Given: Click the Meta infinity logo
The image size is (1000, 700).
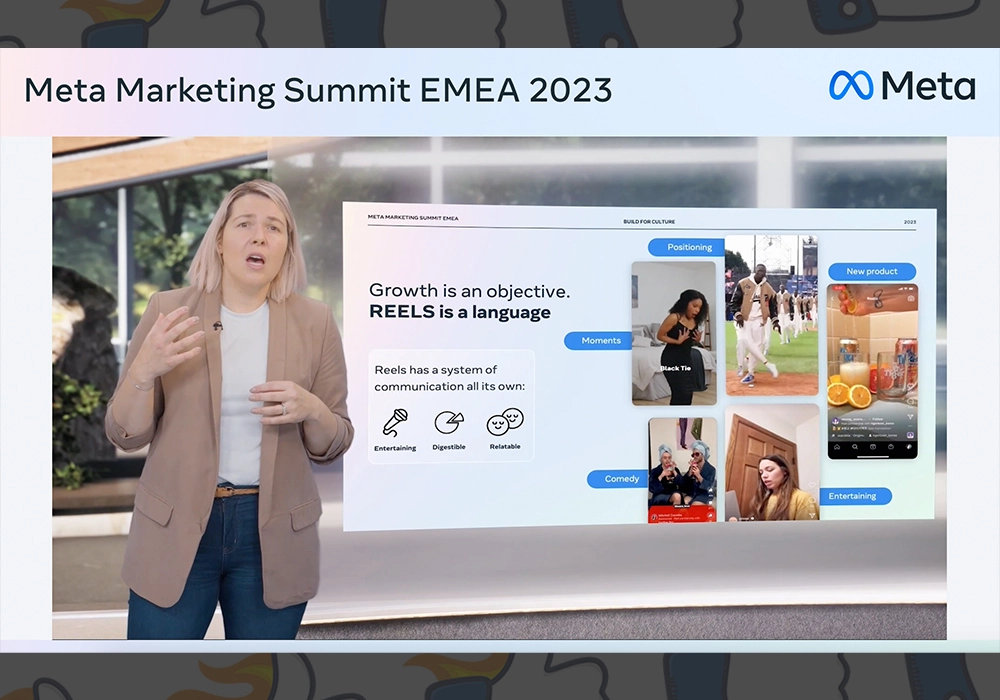Looking at the screenshot, I should [851, 86].
